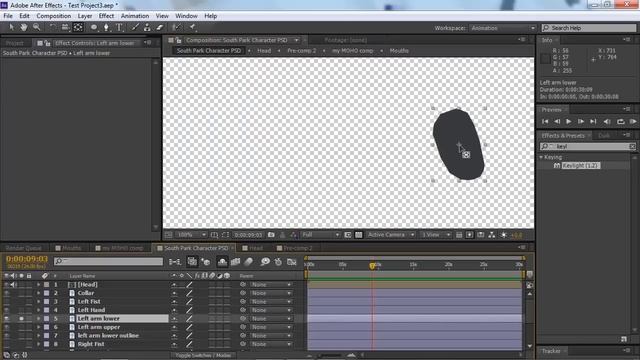Click the frame blending icon in timeline

[x=236, y=262]
